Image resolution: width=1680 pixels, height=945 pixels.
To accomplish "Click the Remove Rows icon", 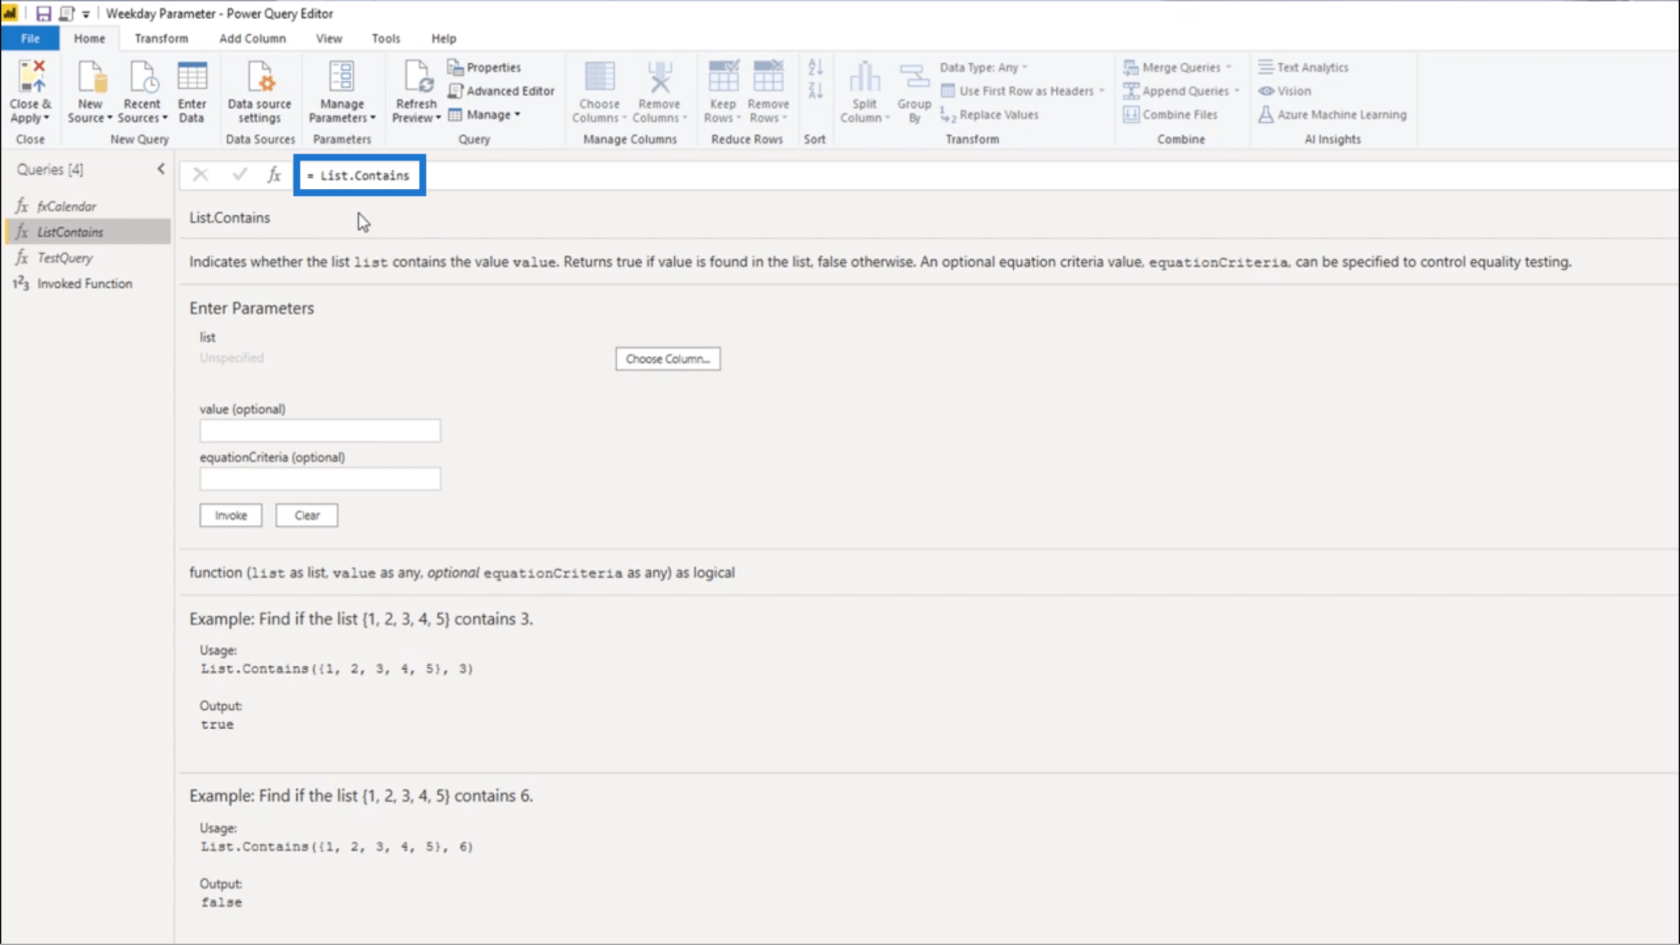I will (x=768, y=77).
